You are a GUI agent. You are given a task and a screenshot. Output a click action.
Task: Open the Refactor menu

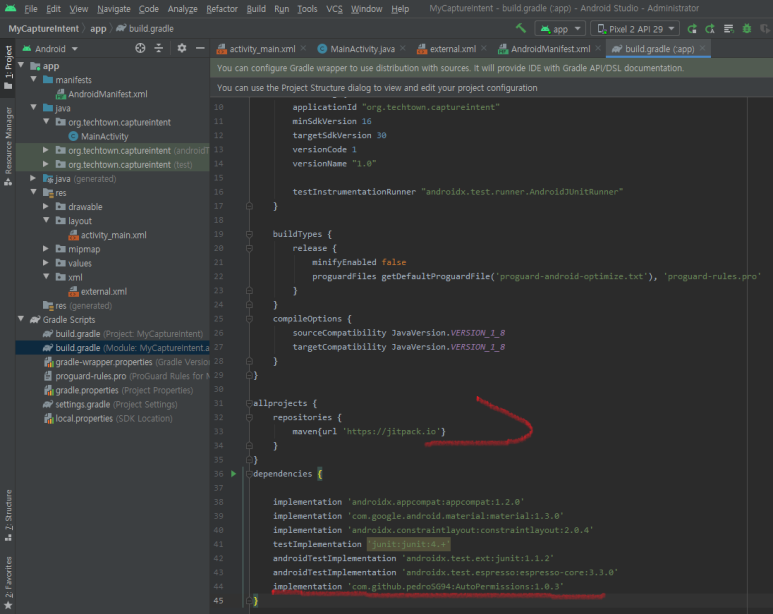(x=222, y=9)
